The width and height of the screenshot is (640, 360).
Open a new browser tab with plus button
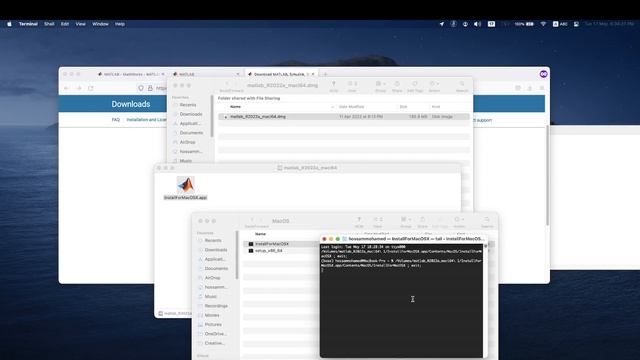pos(325,74)
